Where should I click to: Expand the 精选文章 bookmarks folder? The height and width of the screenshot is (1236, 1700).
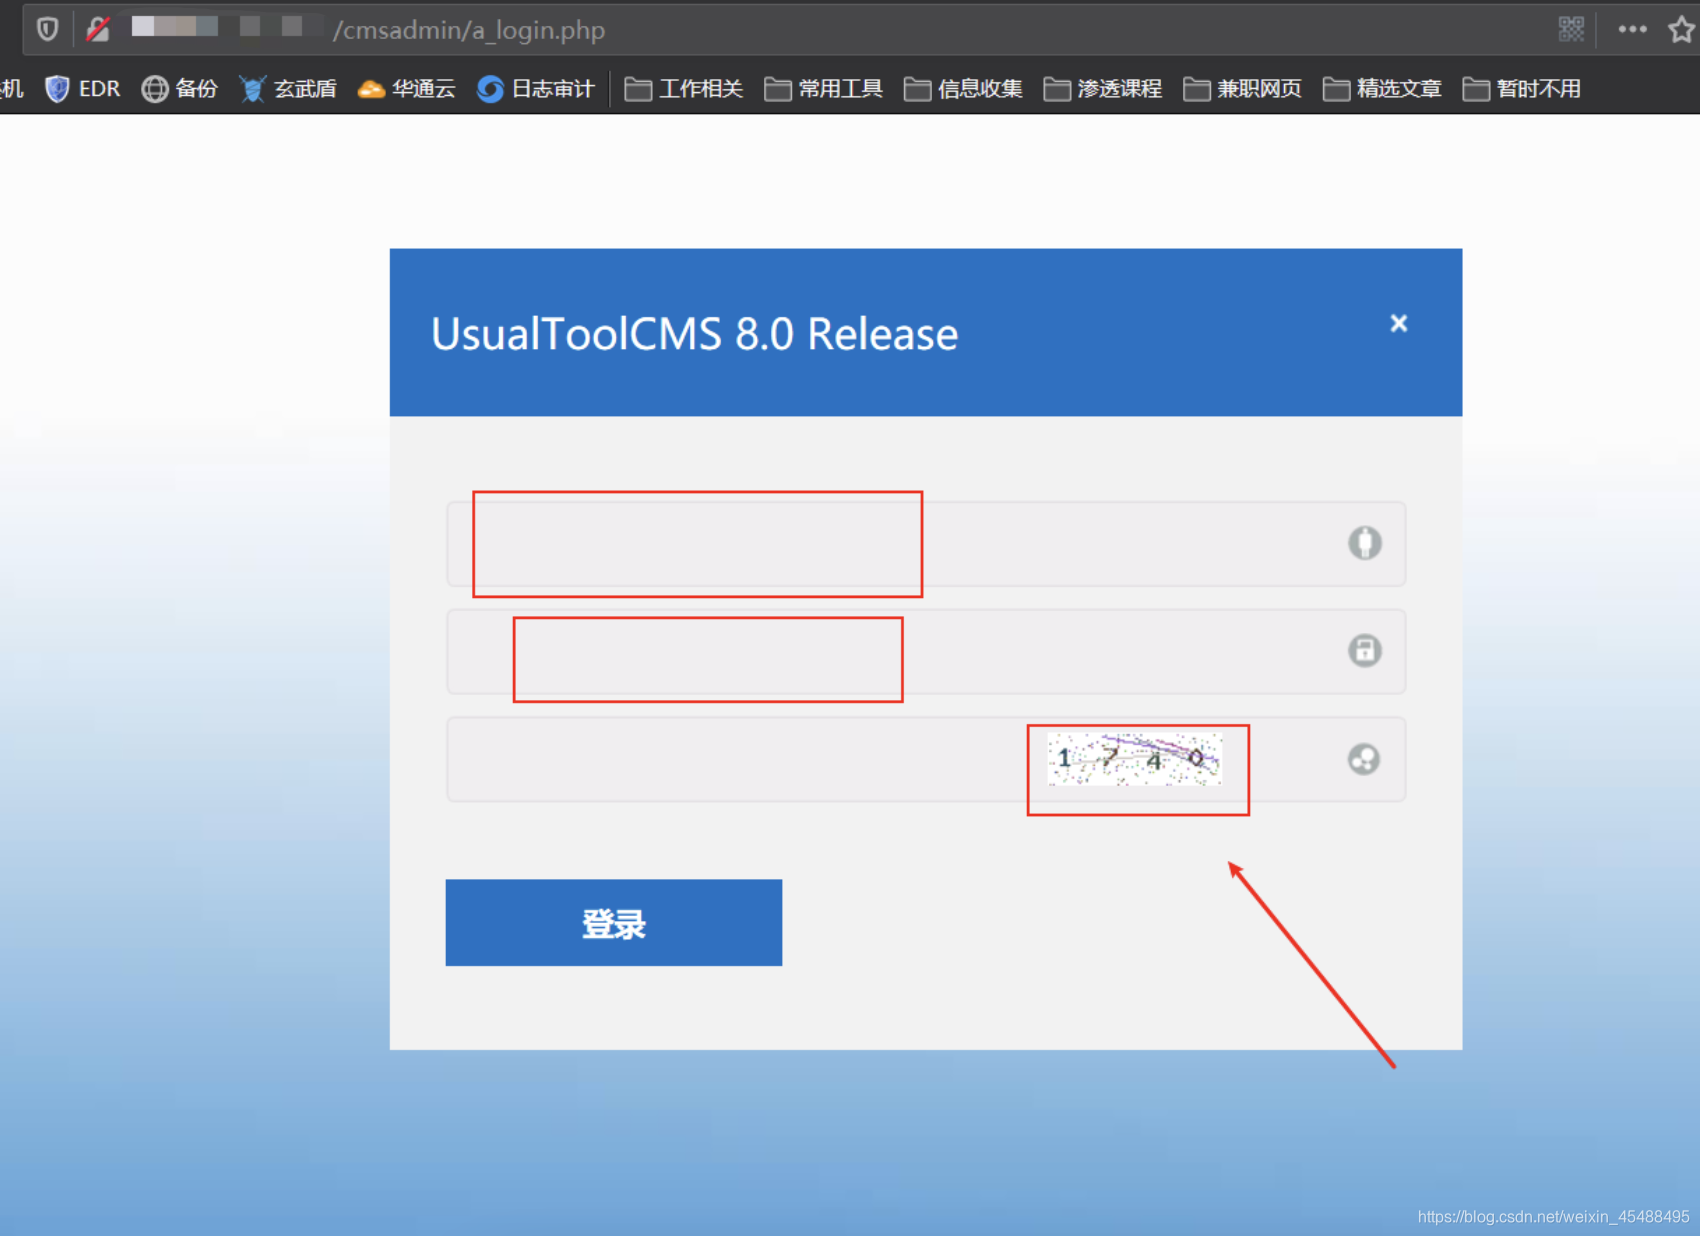(x=1382, y=89)
